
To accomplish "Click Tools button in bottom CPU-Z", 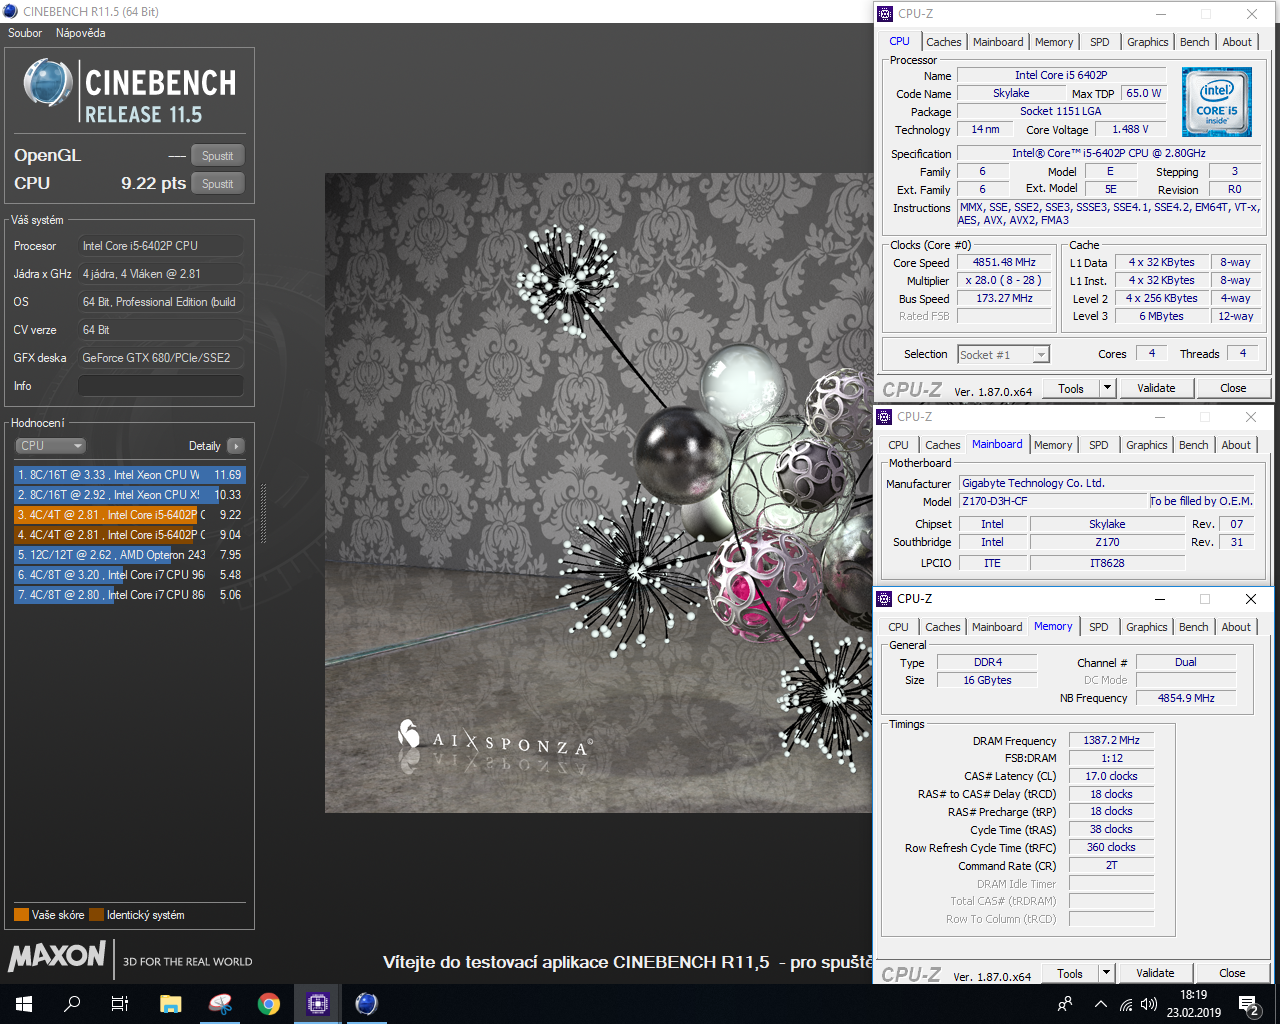I will point(1070,973).
